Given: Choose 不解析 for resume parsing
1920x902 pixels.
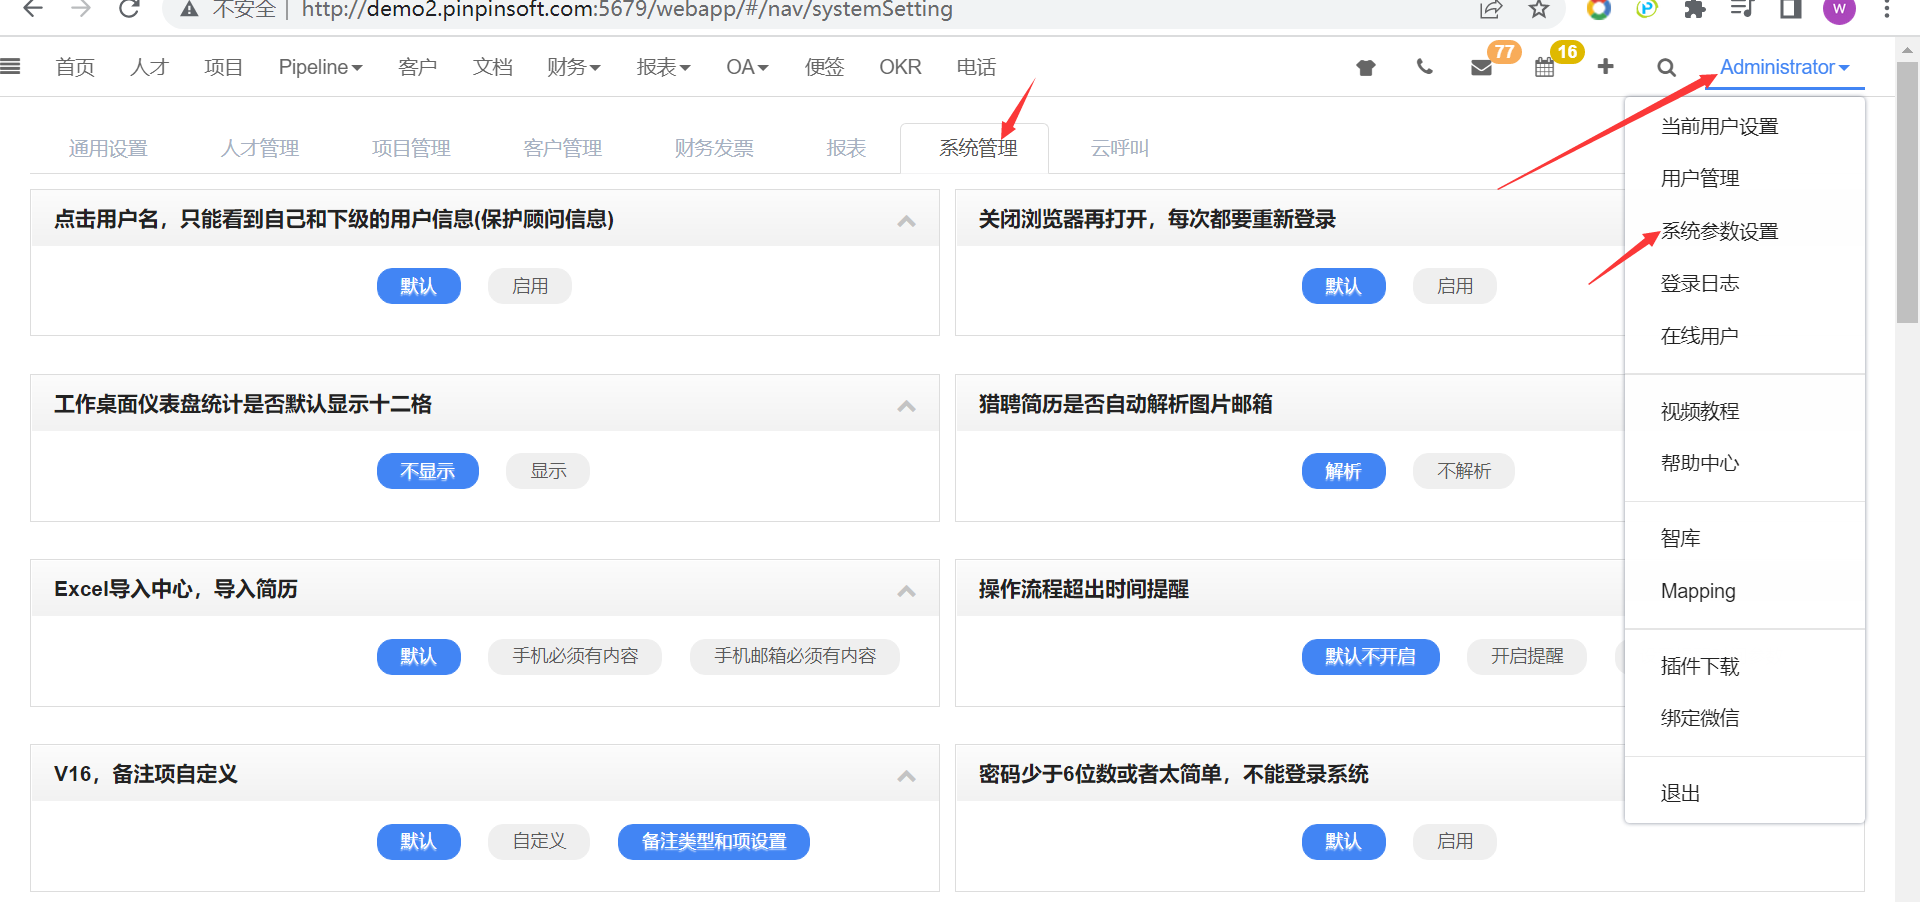Looking at the screenshot, I should click(1463, 471).
